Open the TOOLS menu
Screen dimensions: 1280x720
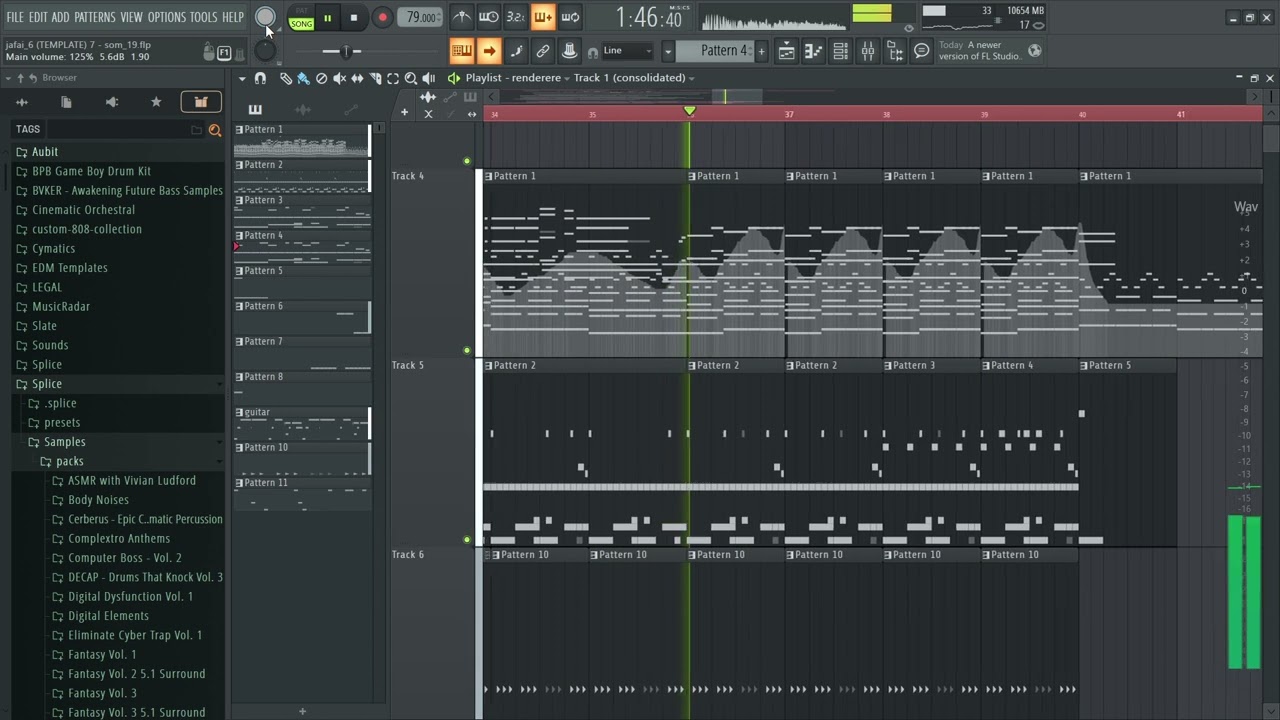click(x=203, y=17)
